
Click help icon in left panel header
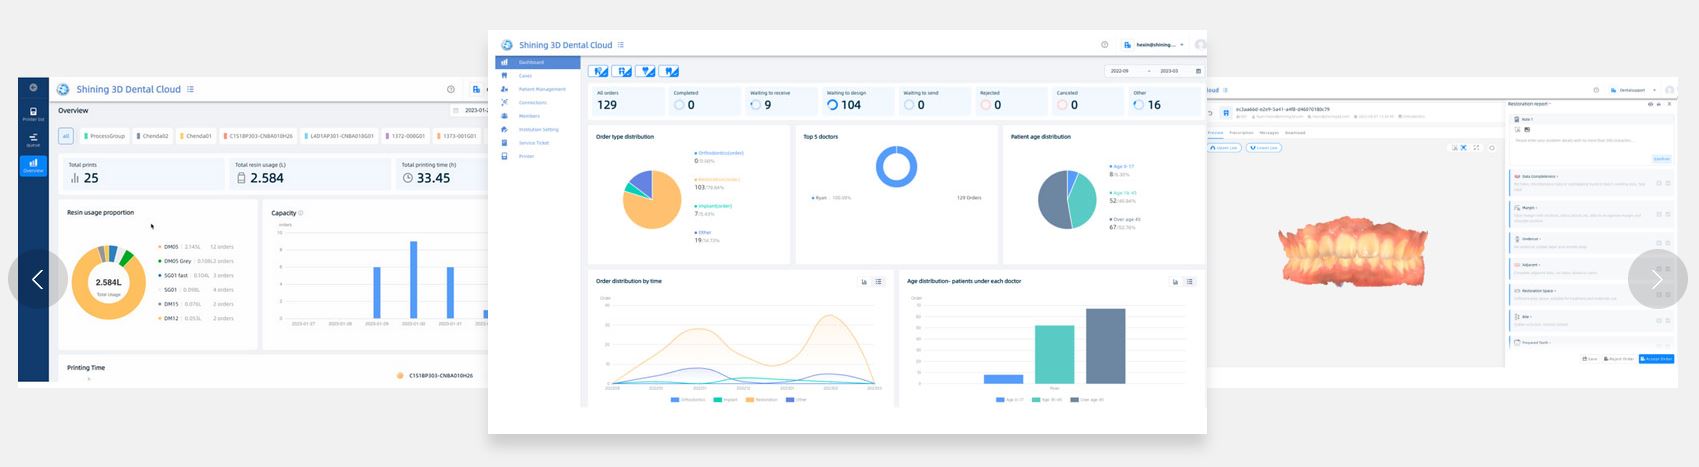(x=451, y=89)
